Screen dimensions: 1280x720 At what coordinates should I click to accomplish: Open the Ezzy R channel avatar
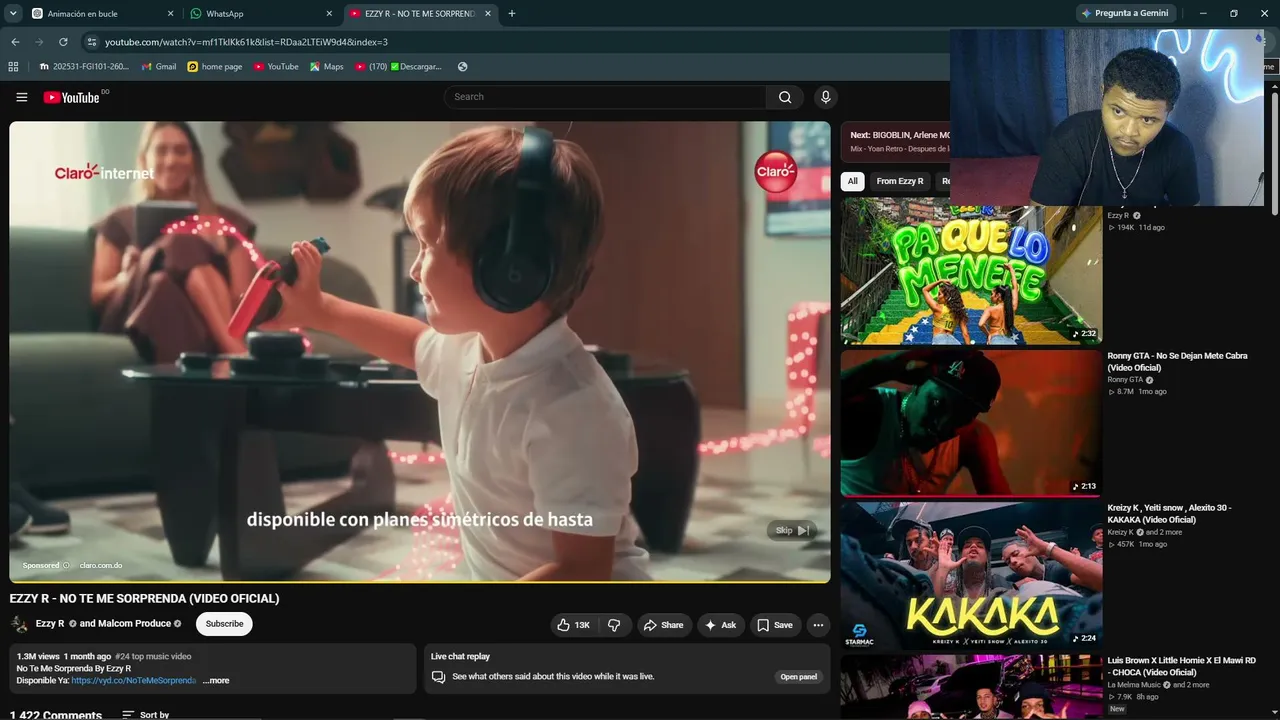[x=19, y=624]
